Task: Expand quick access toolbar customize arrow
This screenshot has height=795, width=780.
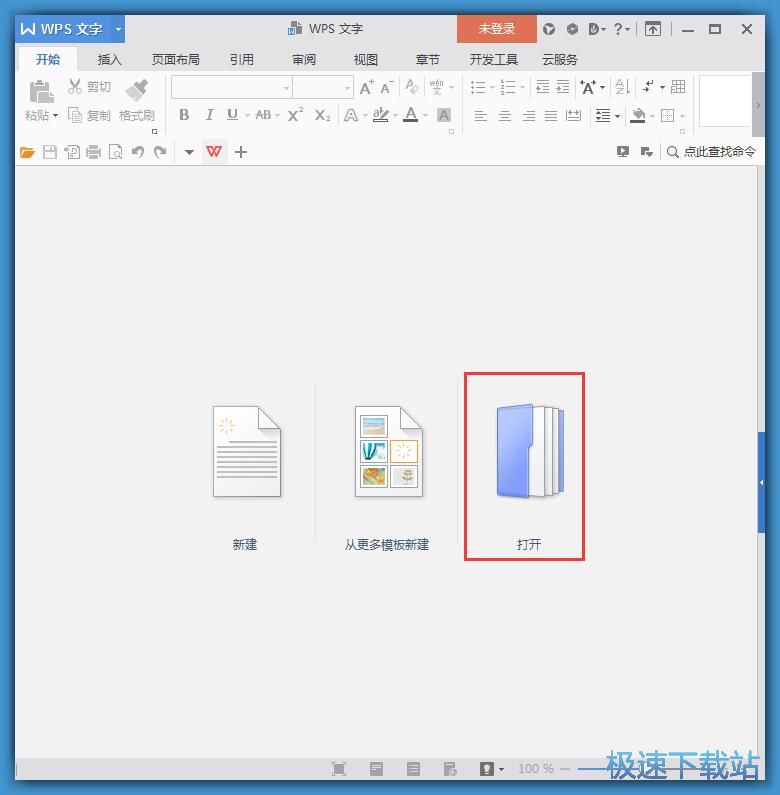Action: point(189,152)
